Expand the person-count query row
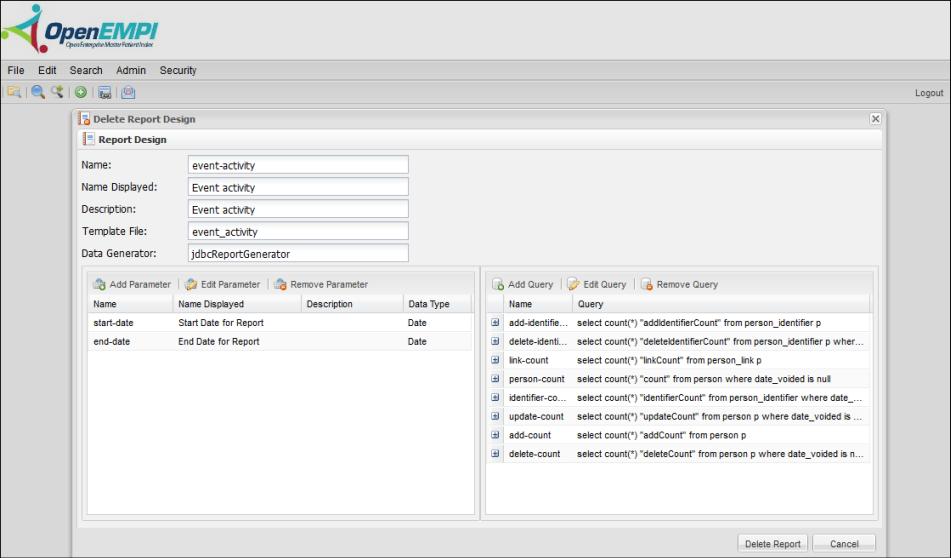Image resolution: width=951 pixels, height=558 pixels. pyautogui.click(x=496, y=379)
